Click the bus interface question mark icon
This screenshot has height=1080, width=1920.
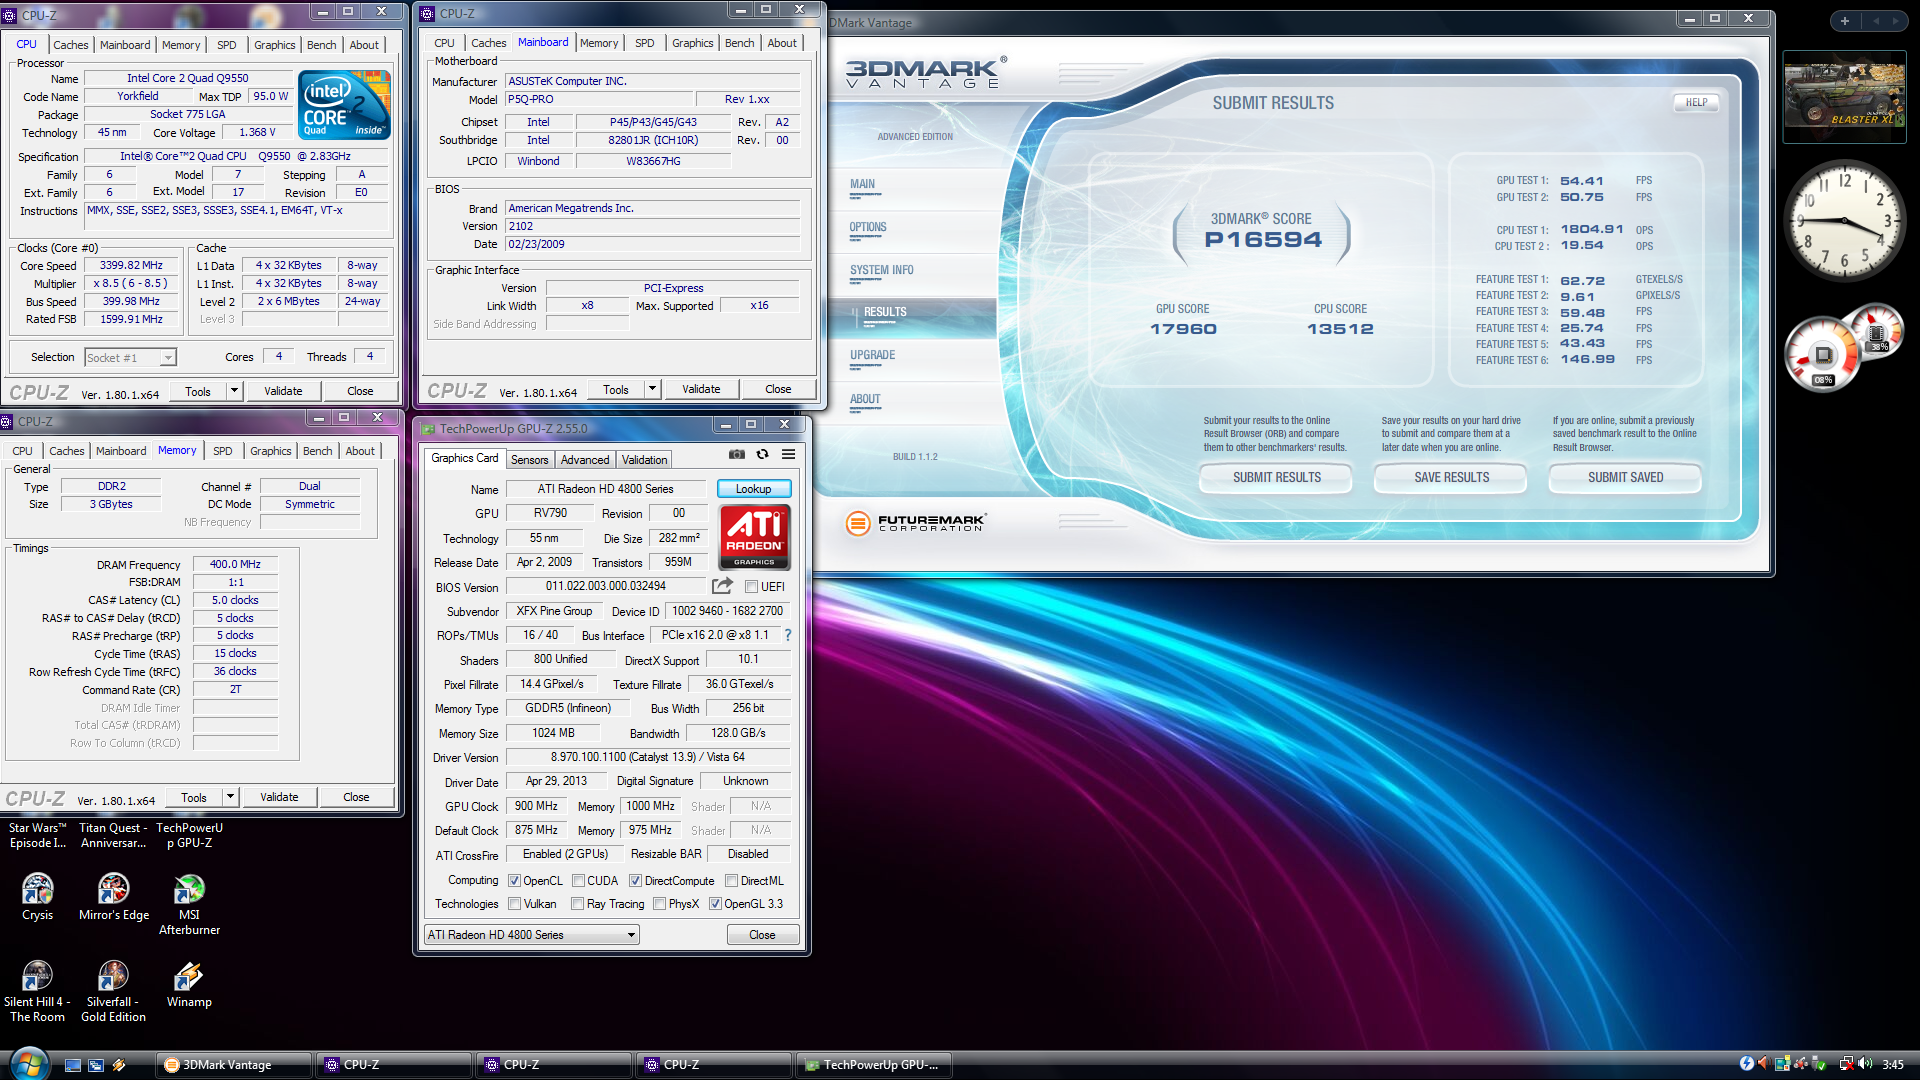(788, 635)
